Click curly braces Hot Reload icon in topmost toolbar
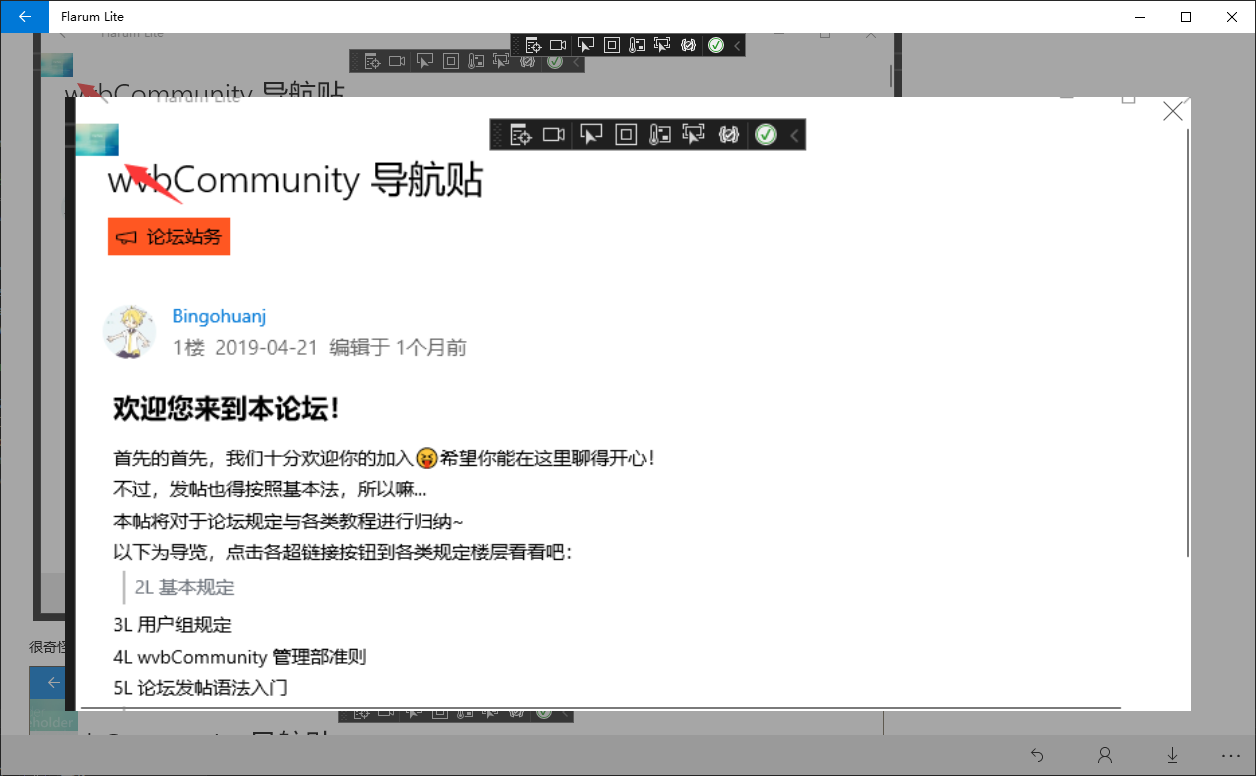Image resolution: width=1256 pixels, height=776 pixels. [x=688, y=45]
